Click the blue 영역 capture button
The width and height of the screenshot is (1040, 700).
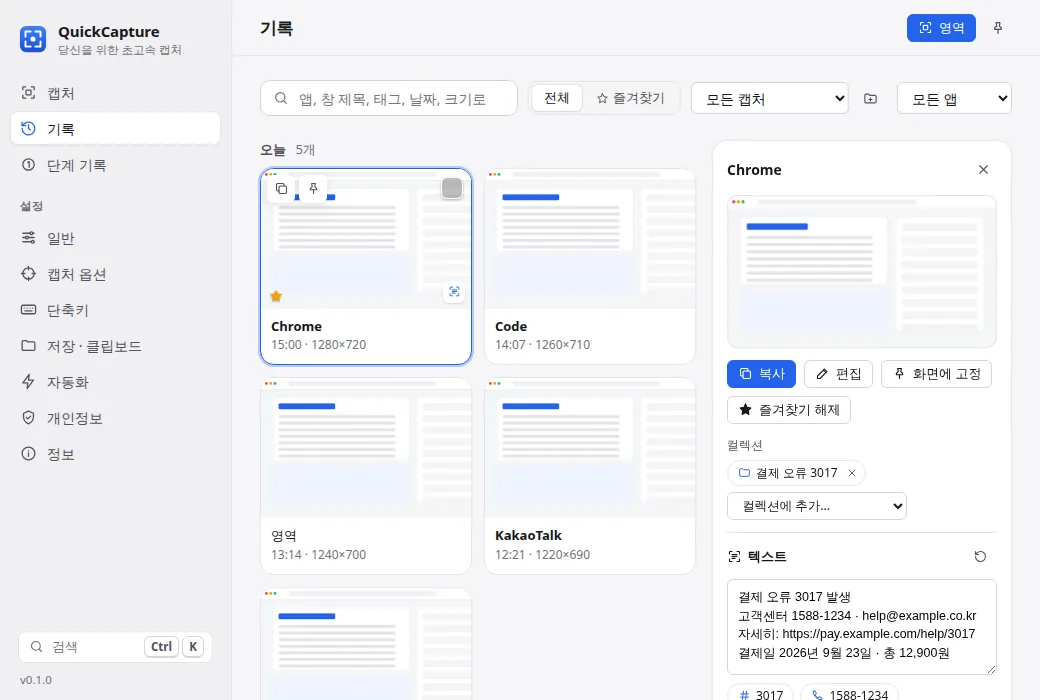(941, 28)
